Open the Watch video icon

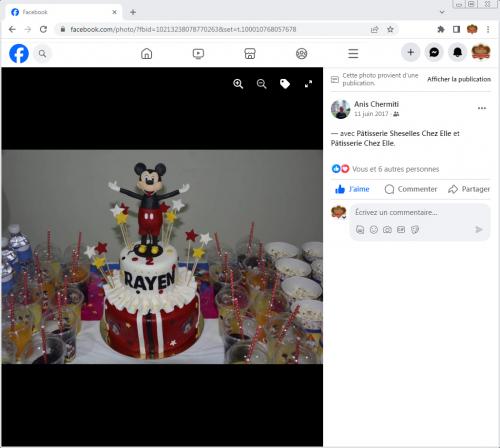(x=198, y=54)
